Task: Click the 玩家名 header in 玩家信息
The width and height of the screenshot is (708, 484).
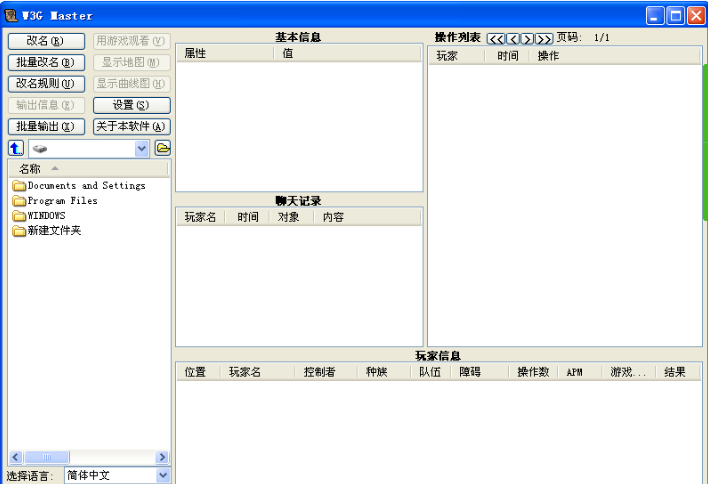Action: coord(257,372)
